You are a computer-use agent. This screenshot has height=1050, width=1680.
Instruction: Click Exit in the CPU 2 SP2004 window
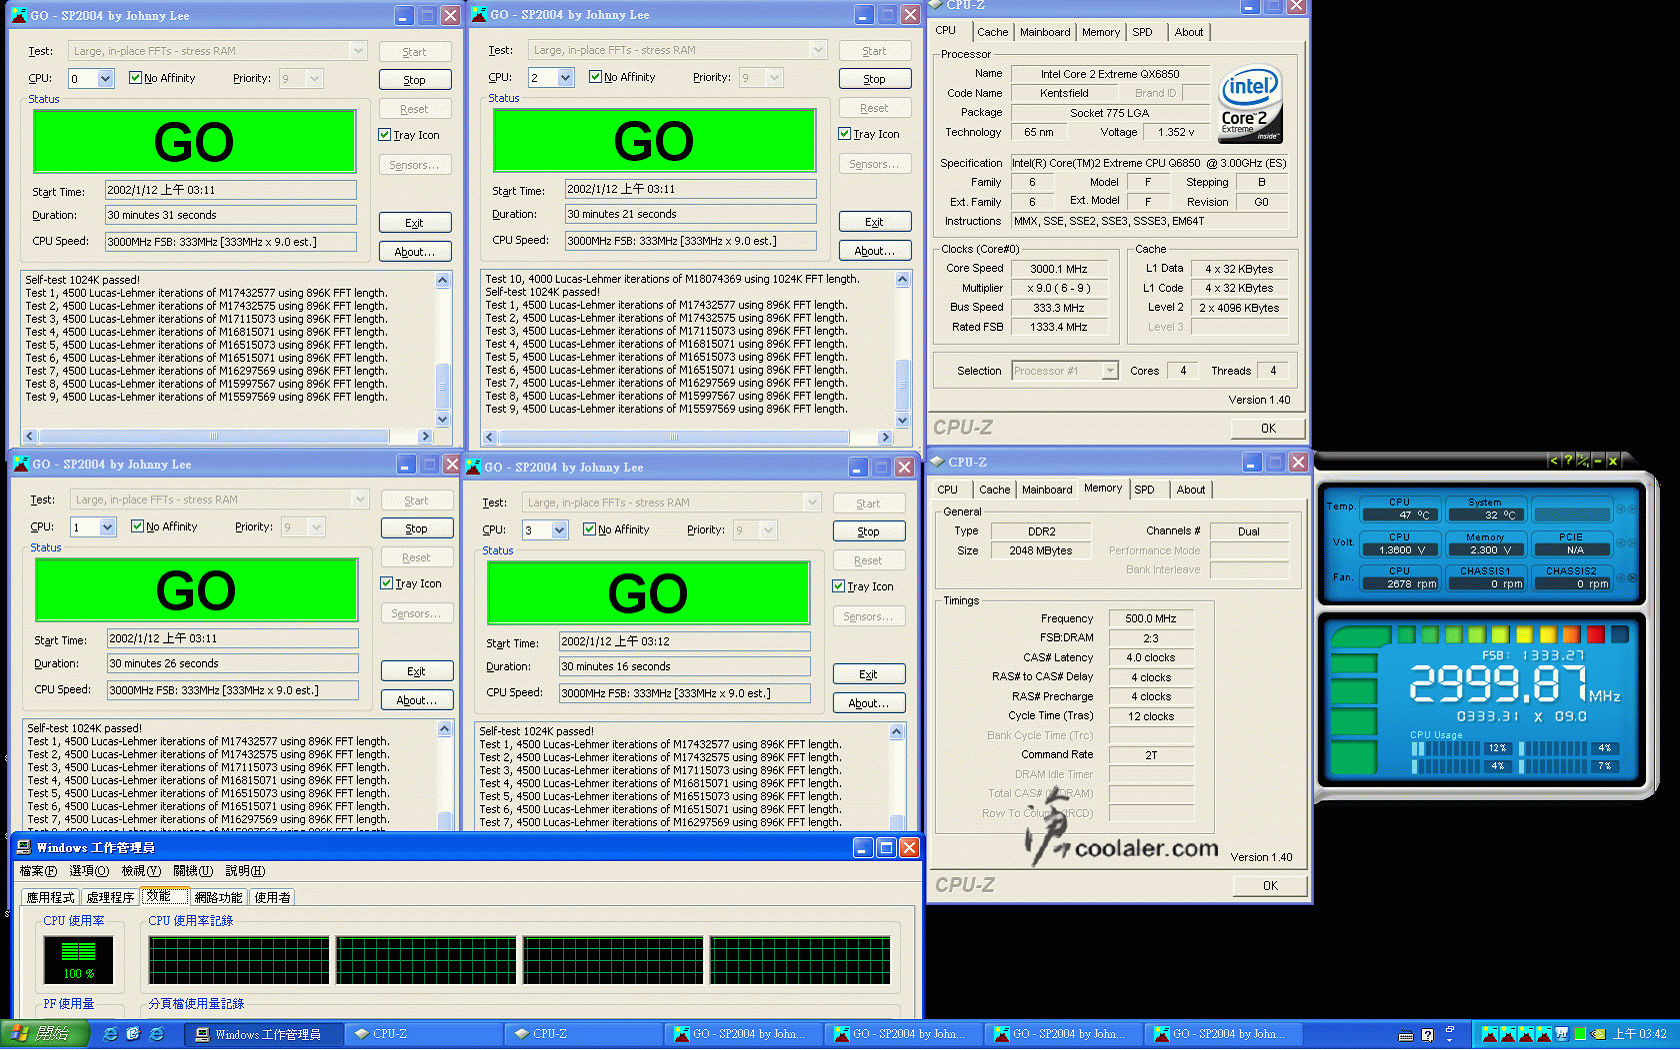875,222
